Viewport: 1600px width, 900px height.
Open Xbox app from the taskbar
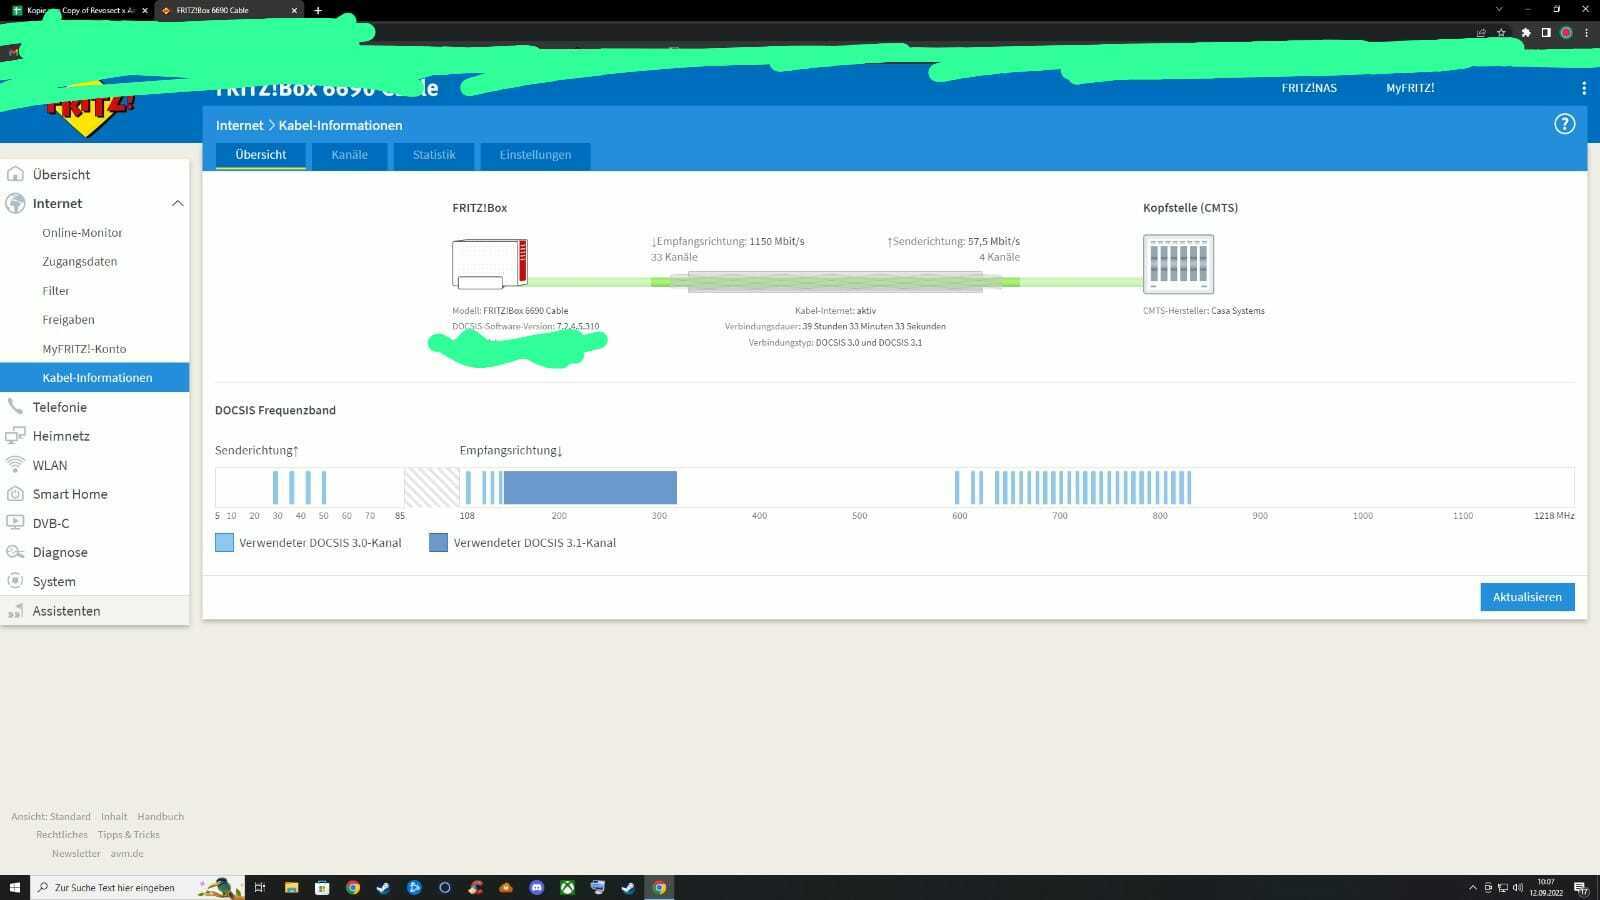click(567, 887)
